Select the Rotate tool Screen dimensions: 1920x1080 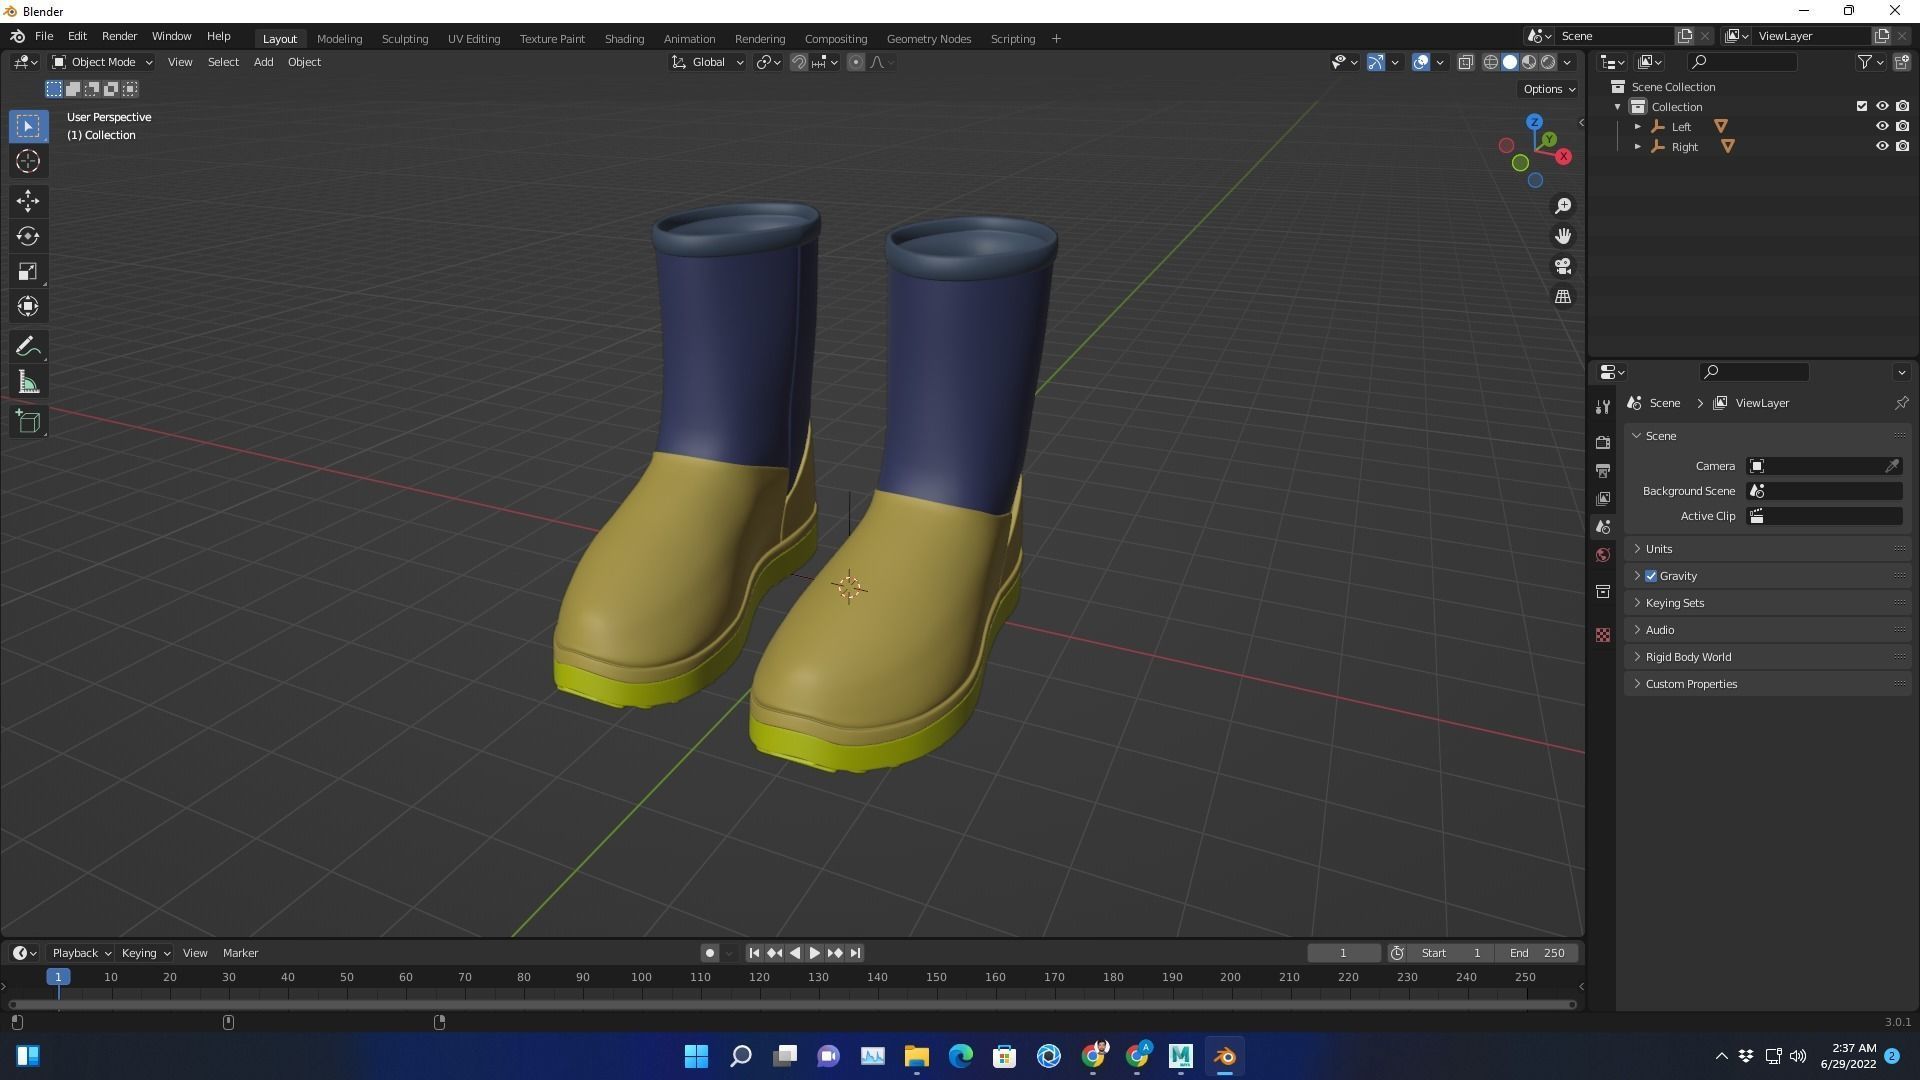[28, 236]
